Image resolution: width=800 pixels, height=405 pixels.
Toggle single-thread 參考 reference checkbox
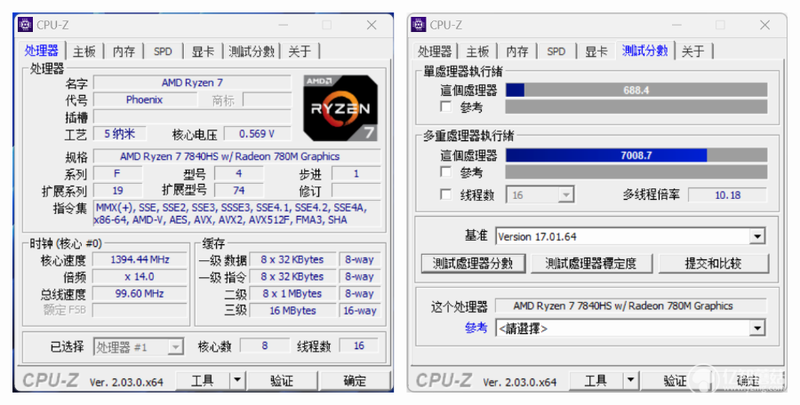tap(446, 107)
